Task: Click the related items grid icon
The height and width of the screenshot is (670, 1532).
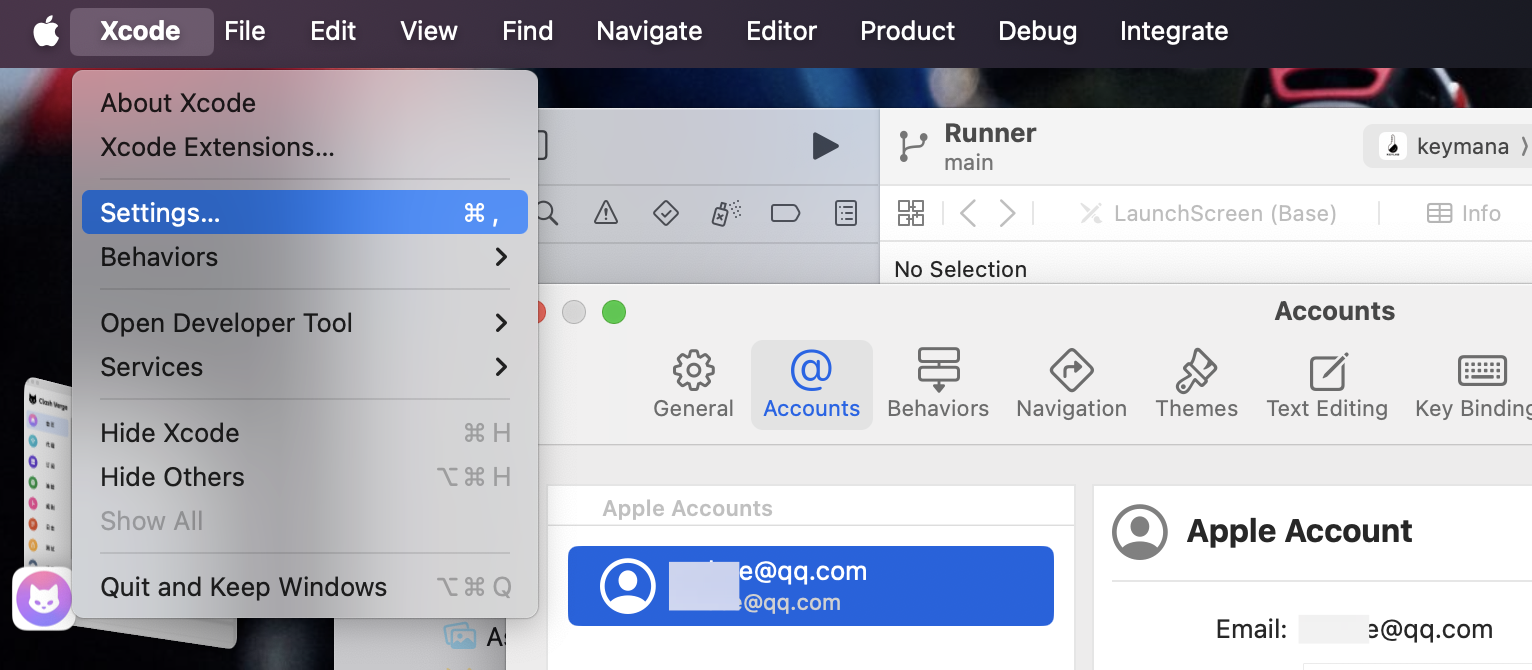Action: (911, 213)
